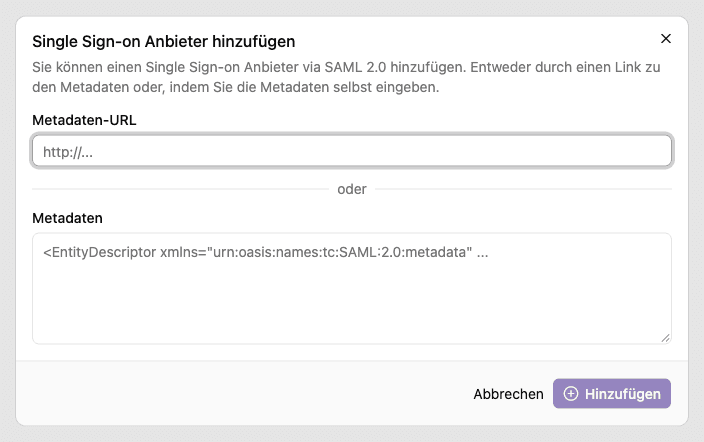Click the Metadaten-URL label
Screen dimensions: 704x442
tap(84, 120)
